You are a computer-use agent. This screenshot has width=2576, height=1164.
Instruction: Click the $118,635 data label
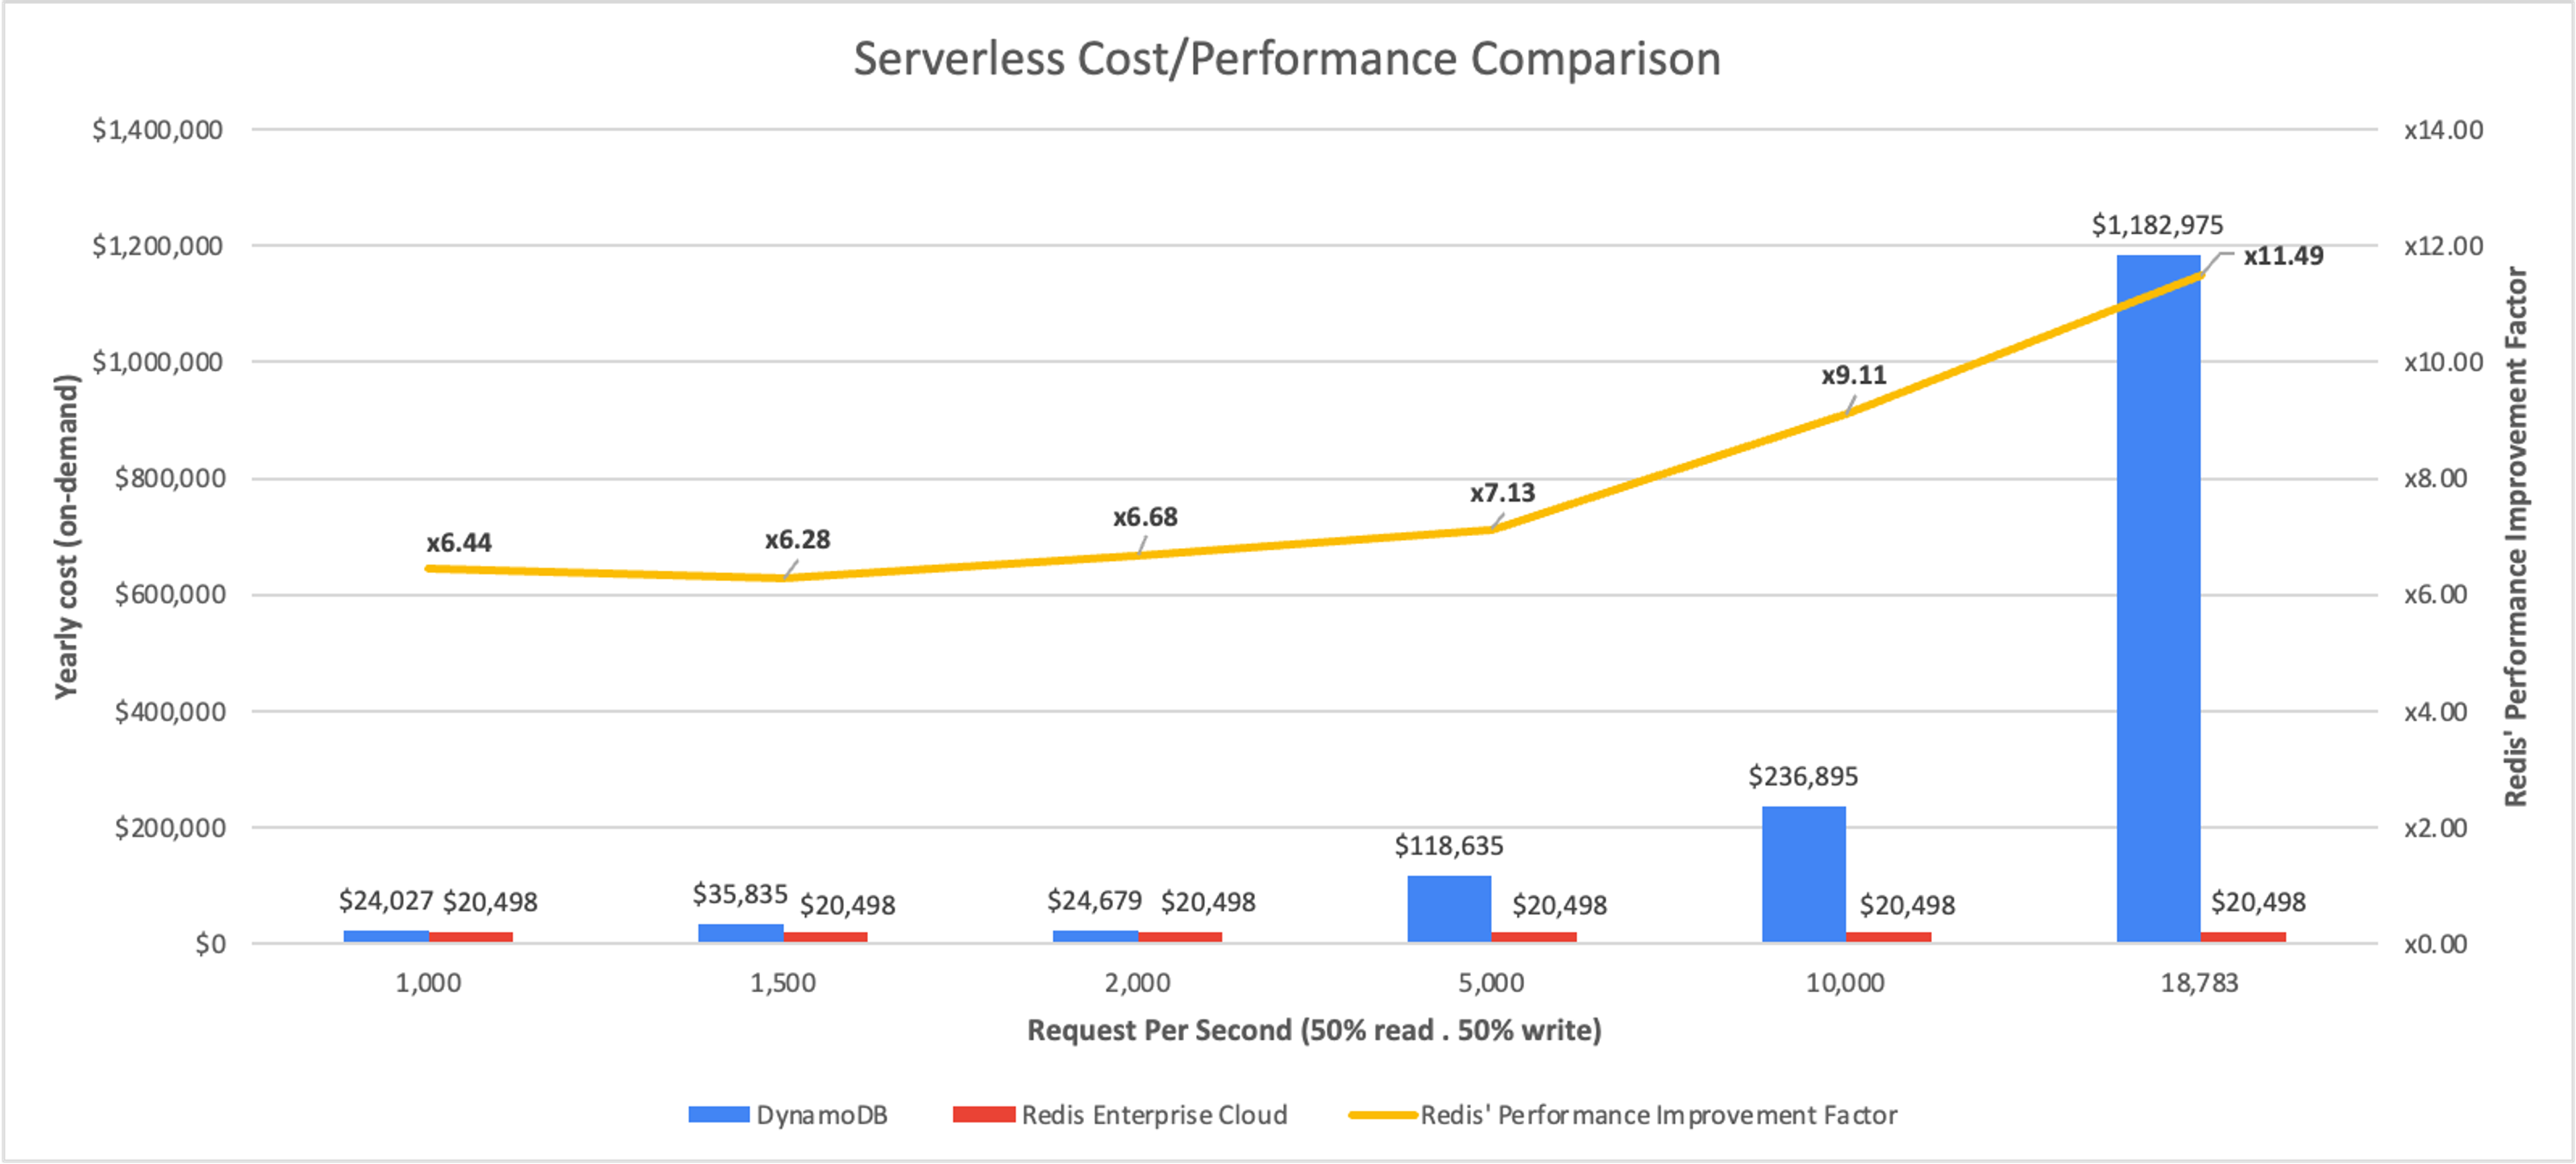pyautogui.click(x=1449, y=846)
